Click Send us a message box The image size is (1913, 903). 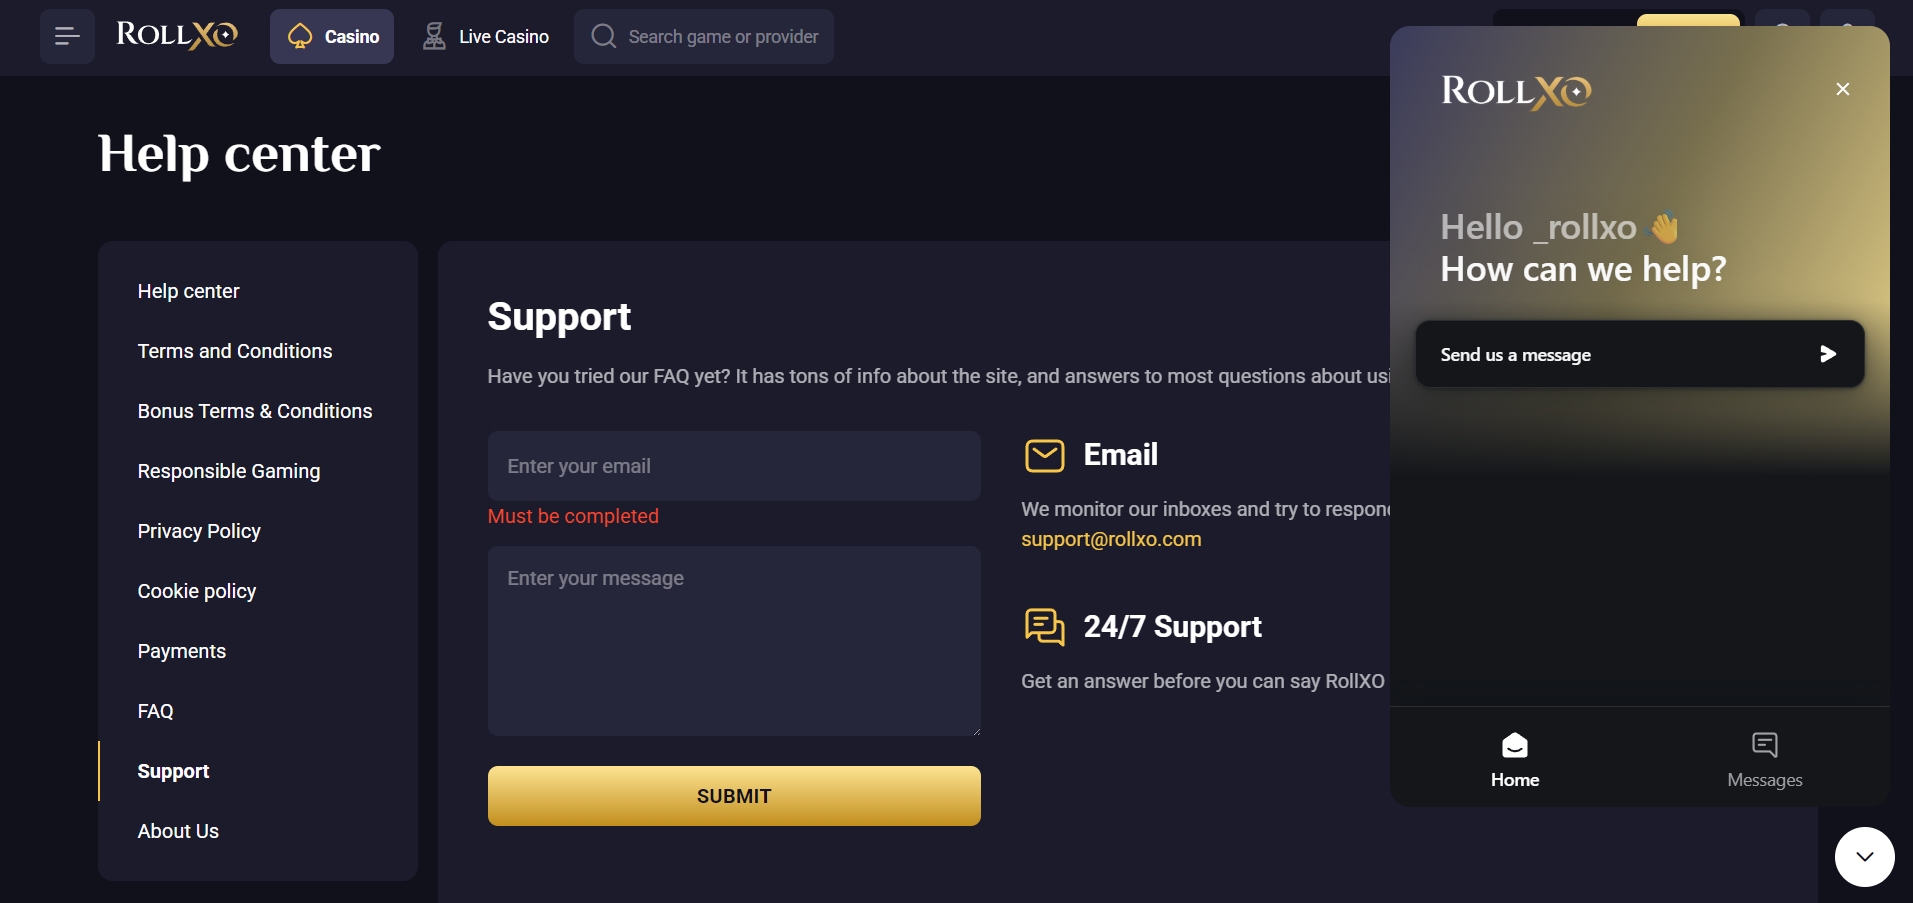(1640, 354)
